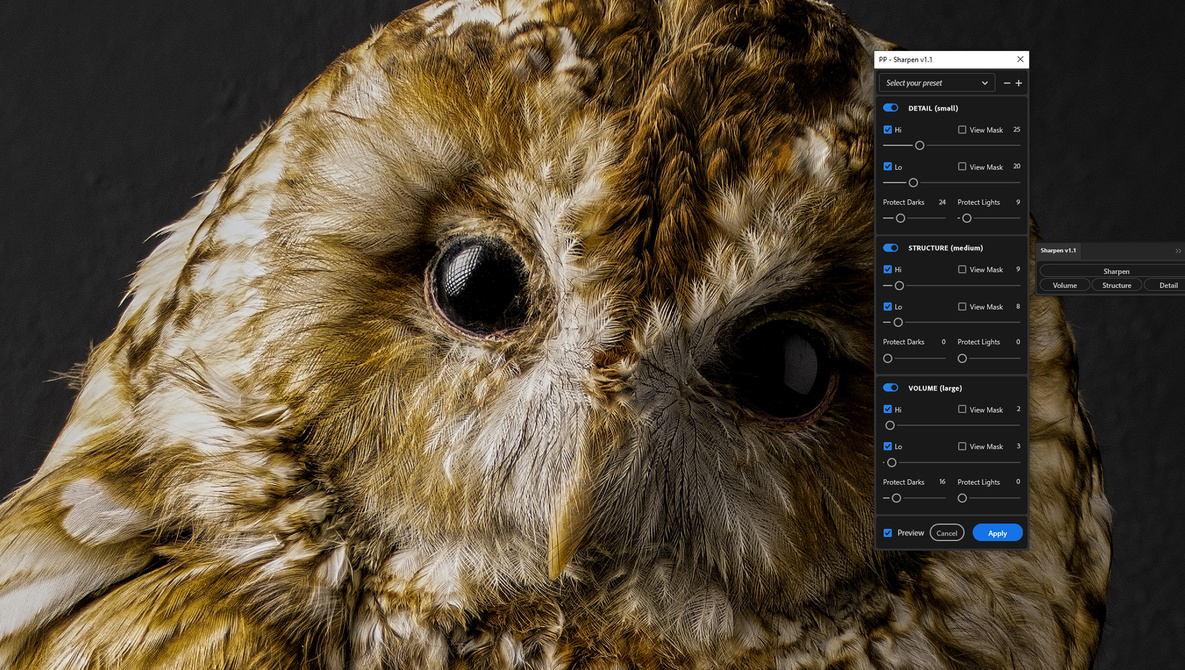Click Structure button in side panel
This screenshot has height=670, width=1185.
[x=1116, y=285]
